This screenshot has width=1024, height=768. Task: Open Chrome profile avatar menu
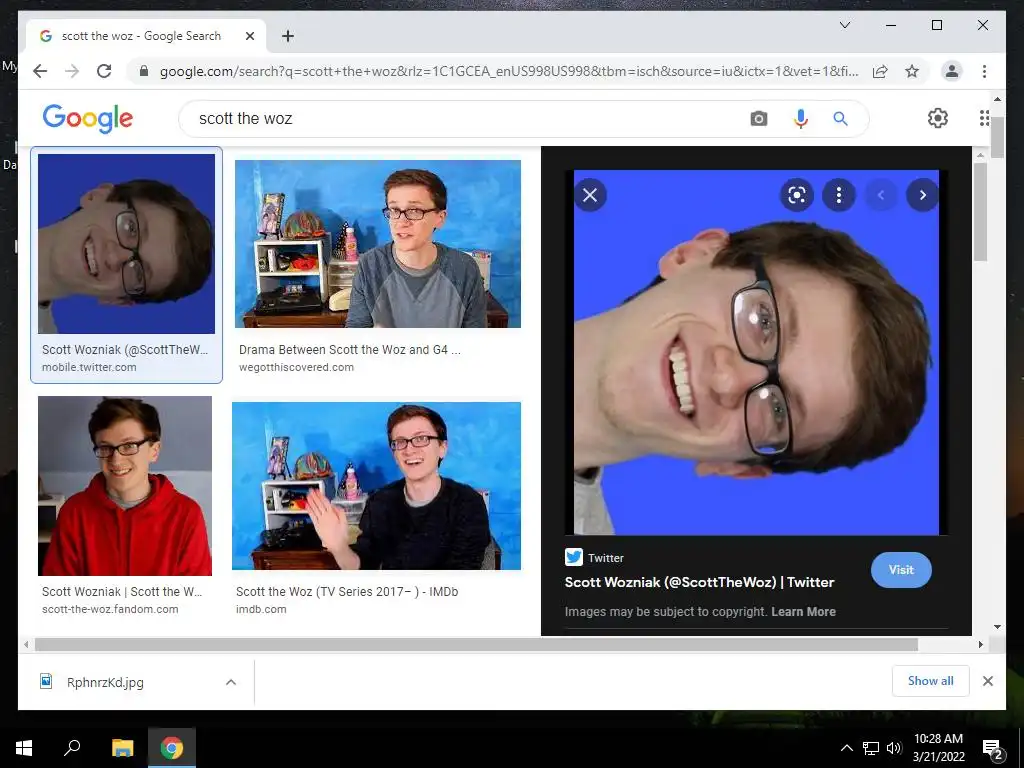pos(952,71)
